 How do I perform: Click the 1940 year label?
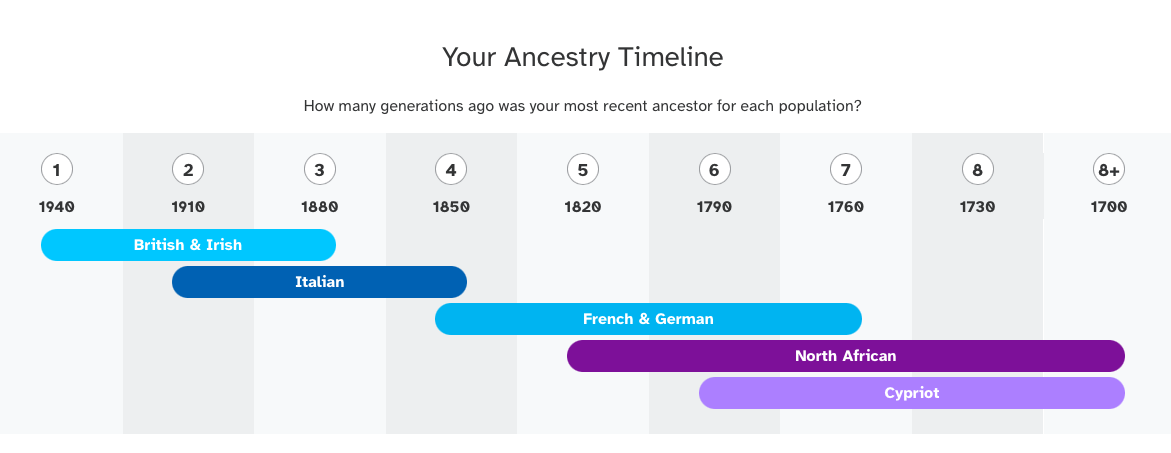pyautogui.click(x=57, y=207)
